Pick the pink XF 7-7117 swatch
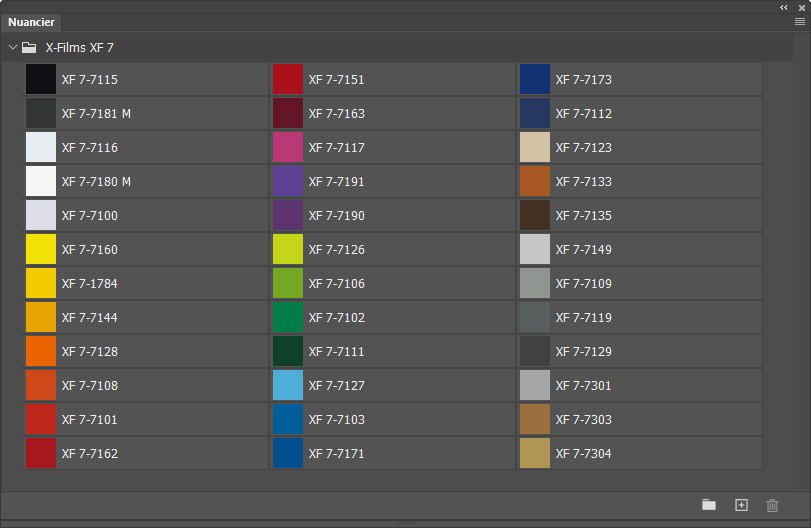Viewport: 811px width, 528px height. click(288, 147)
